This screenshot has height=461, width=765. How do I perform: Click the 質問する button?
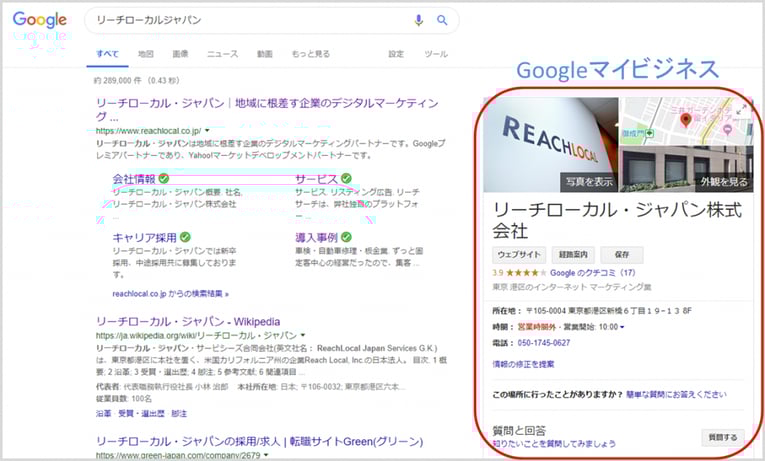pyautogui.click(x=723, y=438)
